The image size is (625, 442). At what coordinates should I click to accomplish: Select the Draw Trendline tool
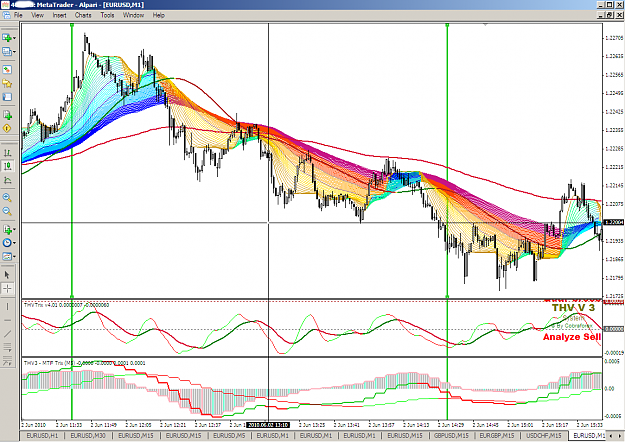(7, 334)
